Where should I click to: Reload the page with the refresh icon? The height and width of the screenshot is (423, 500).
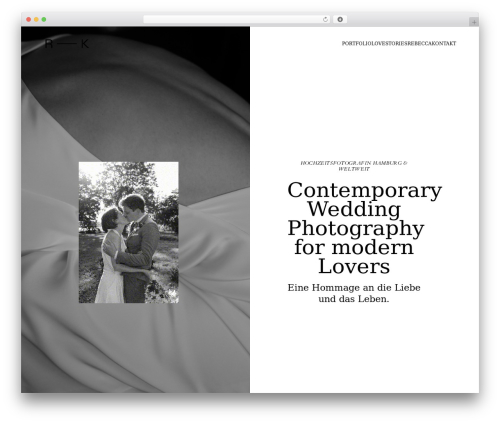click(x=325, y=20)
